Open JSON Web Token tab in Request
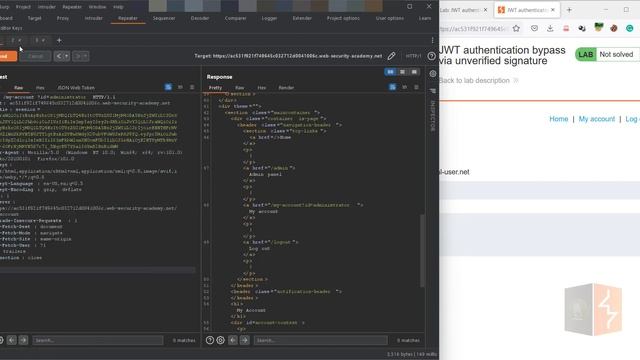Viewport: 640px width, 360px height. 76,88
